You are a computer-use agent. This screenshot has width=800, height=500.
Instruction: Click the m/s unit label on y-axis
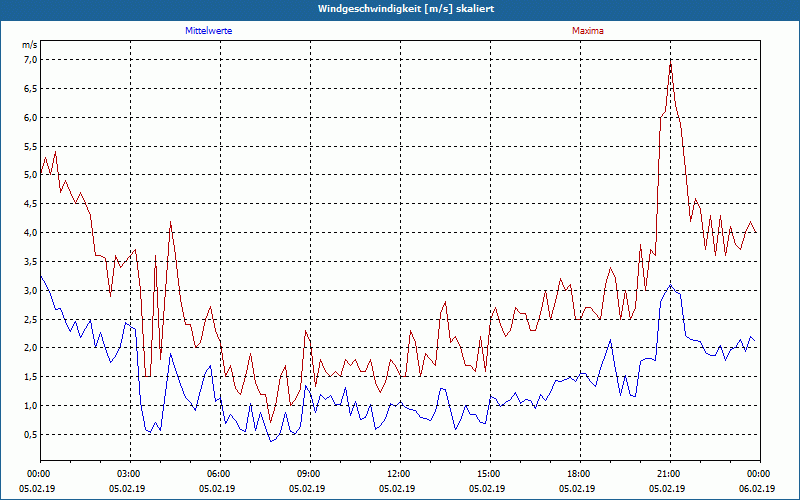click(x=30, y=45)
